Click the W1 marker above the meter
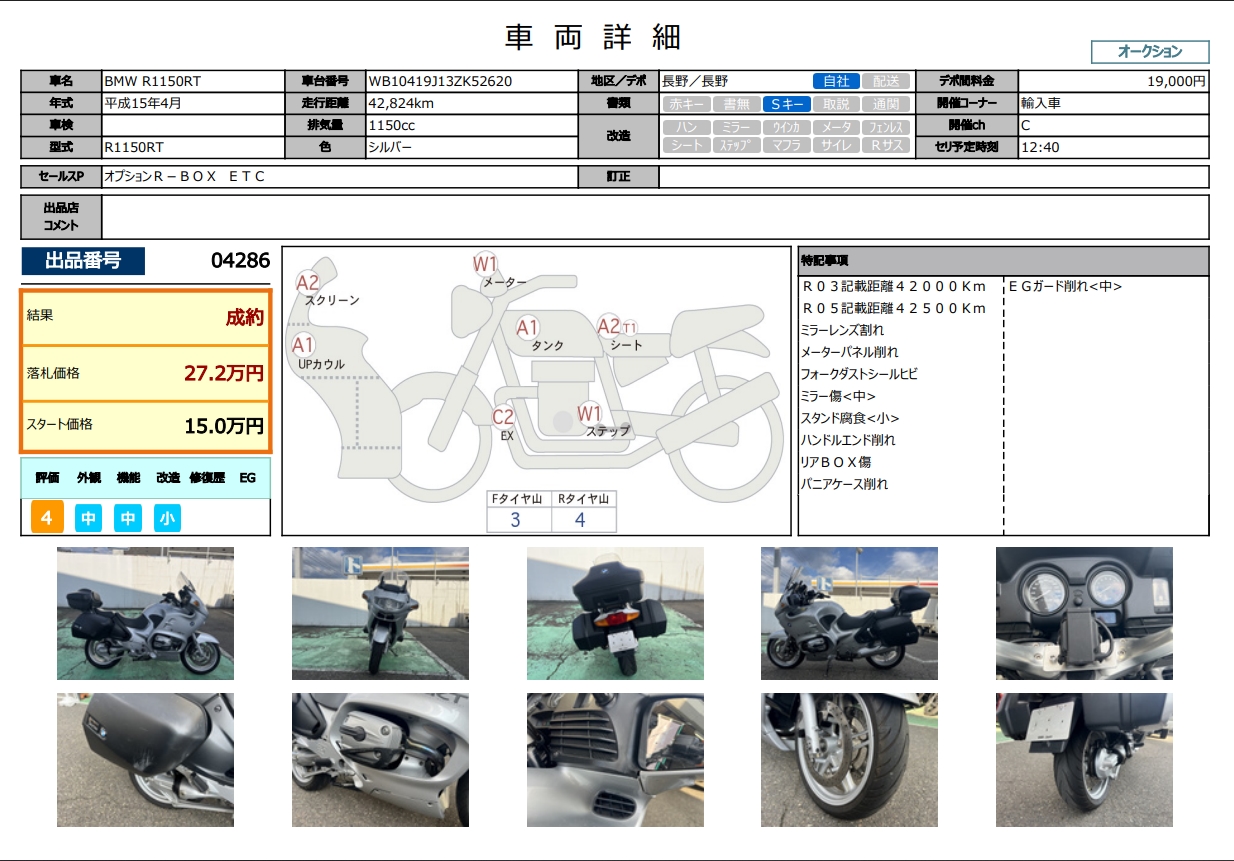The height and width of the screenshot is (861, 1234). click(x=485, y=264)
